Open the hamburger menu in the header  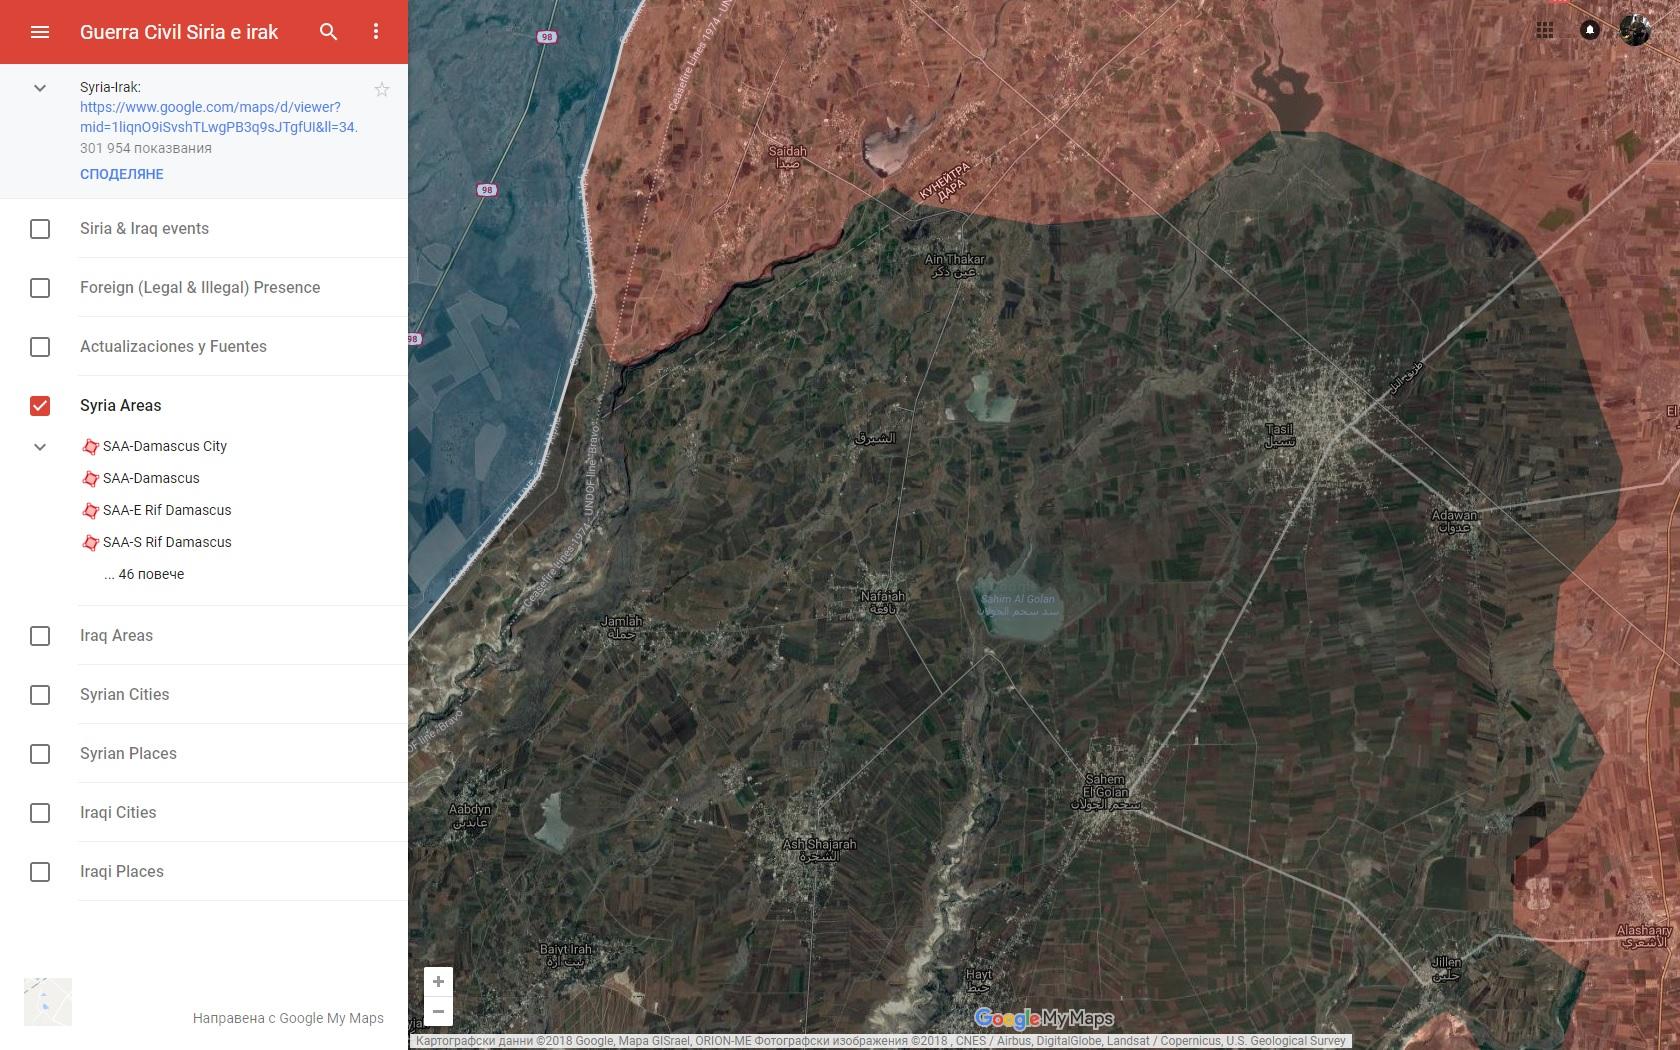click(x=40, y=32)
